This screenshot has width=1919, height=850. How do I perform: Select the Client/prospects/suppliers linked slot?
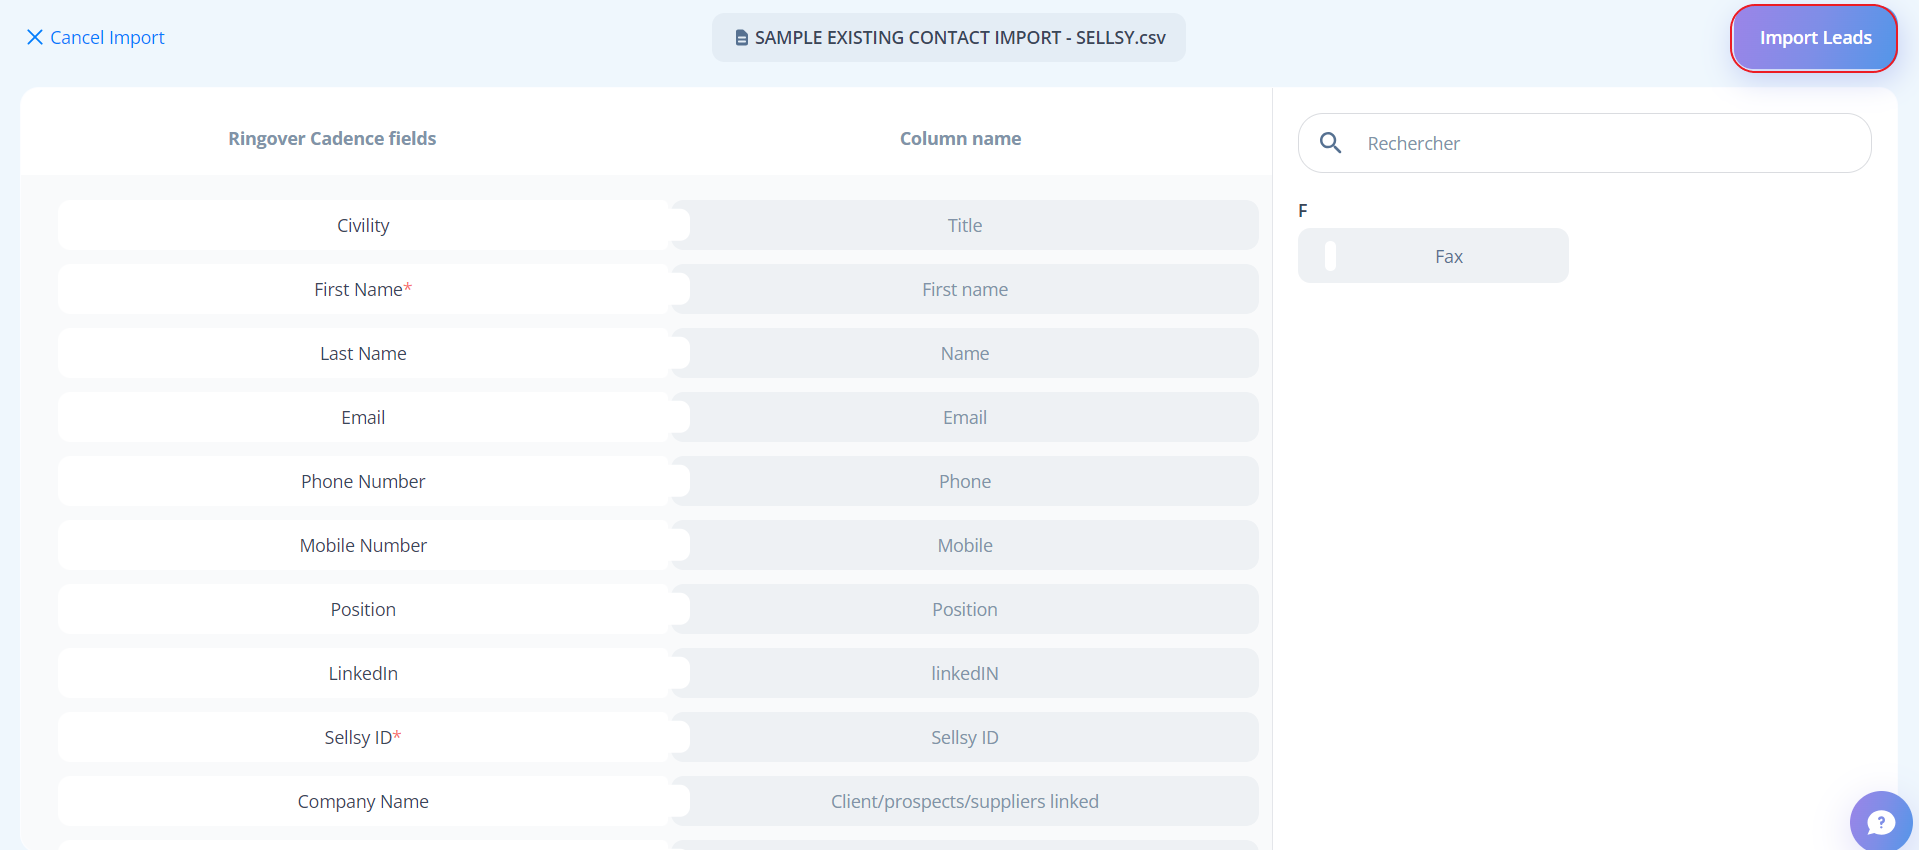click(965, 801)
